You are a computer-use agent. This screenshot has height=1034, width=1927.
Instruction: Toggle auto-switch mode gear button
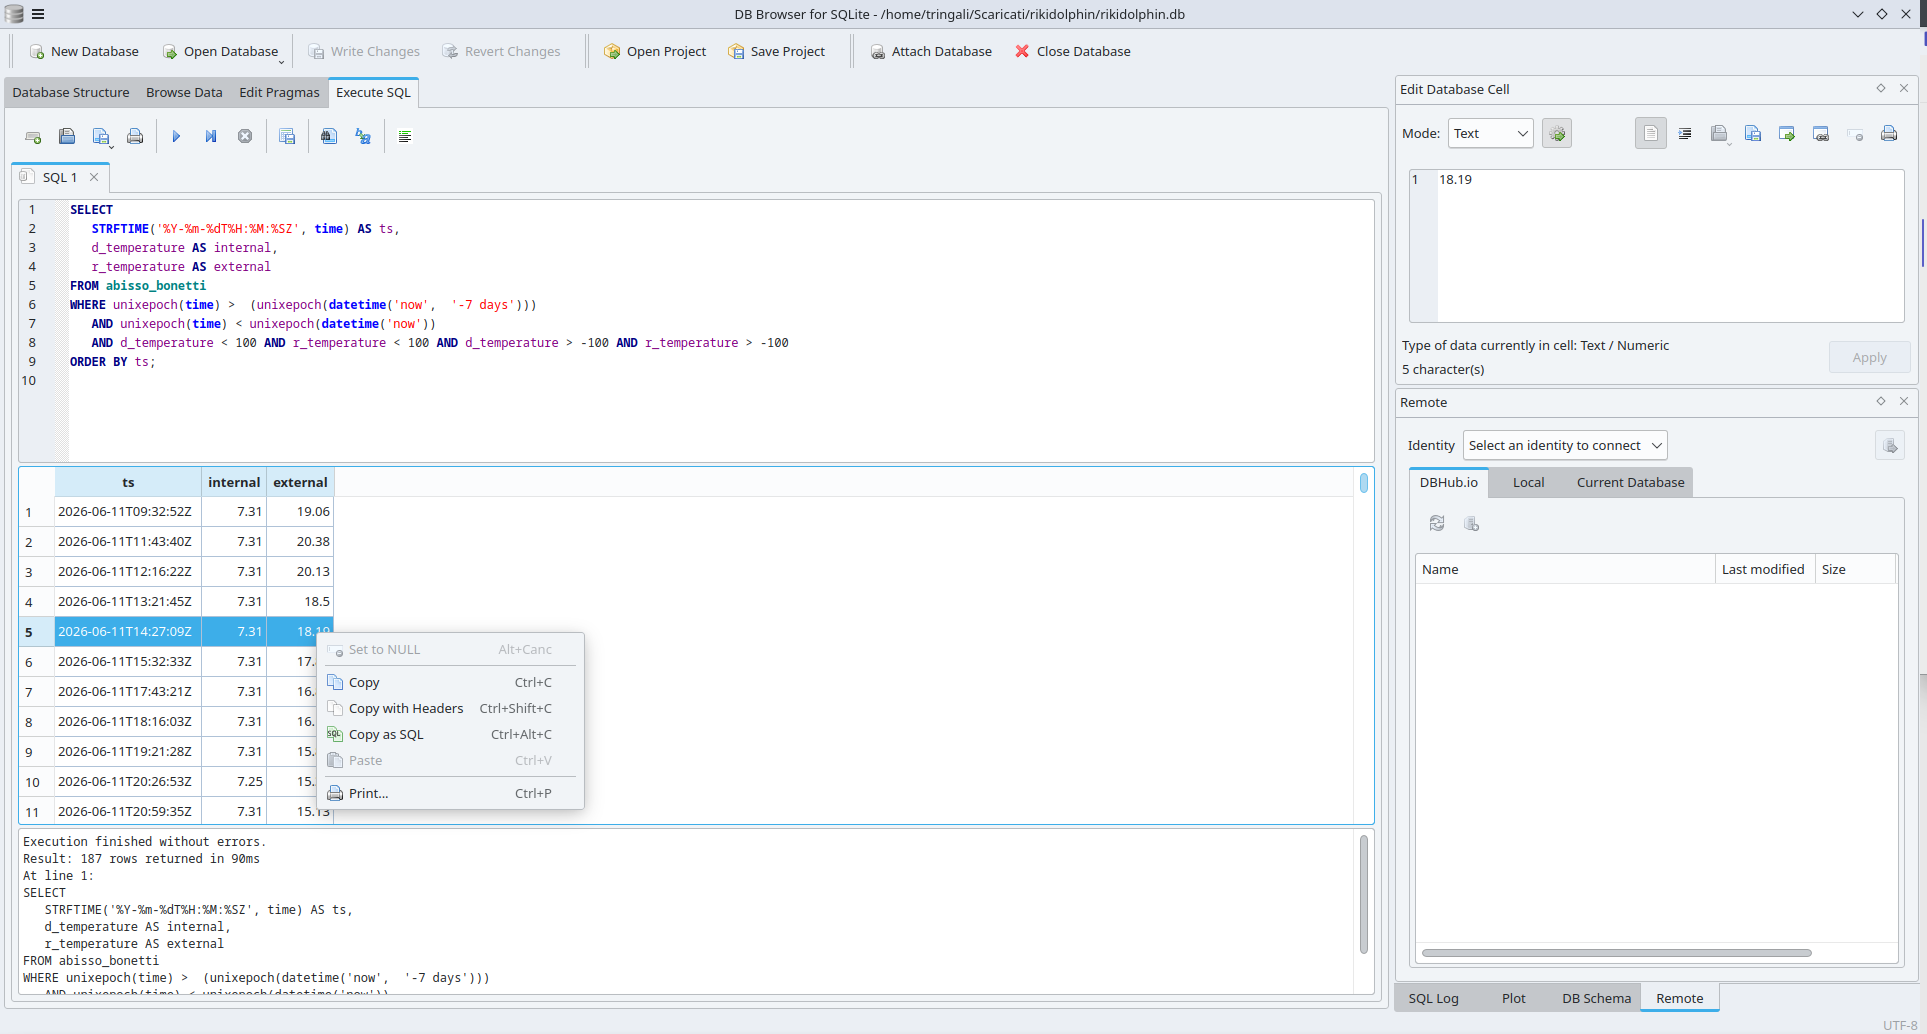1557,134
